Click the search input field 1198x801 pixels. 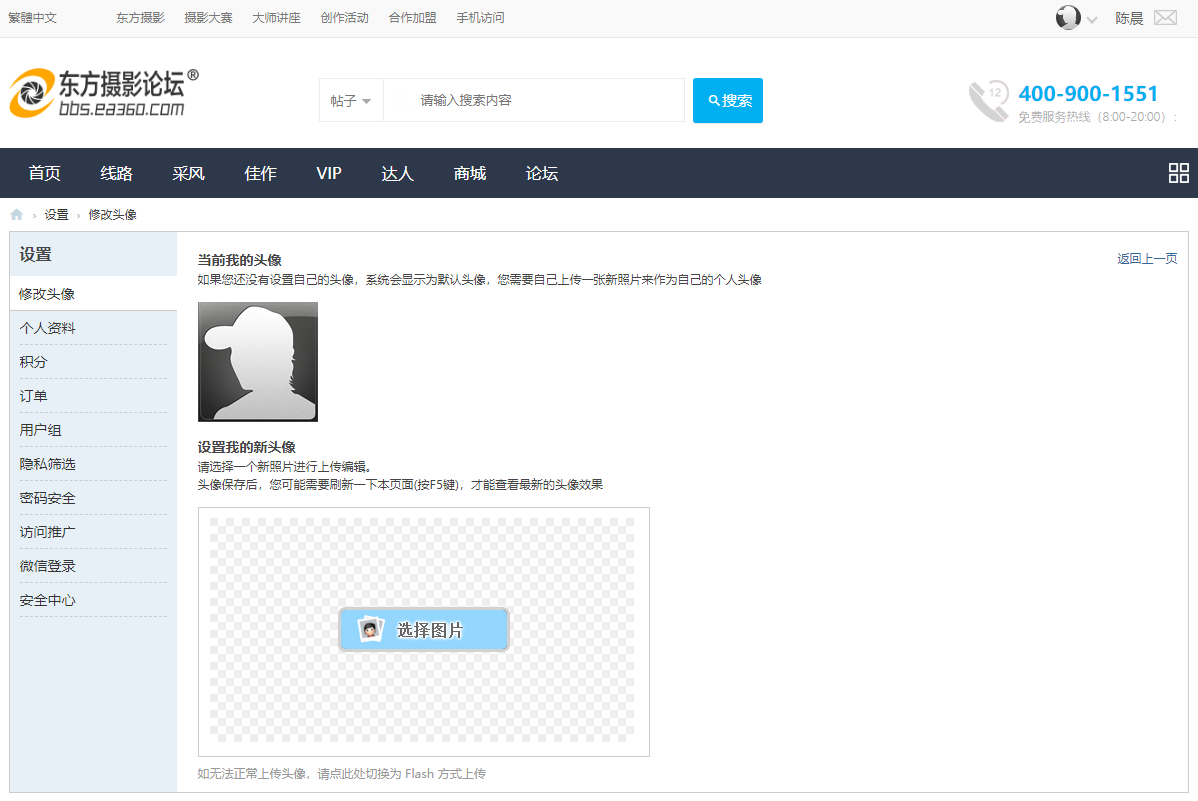coord(535,99)
